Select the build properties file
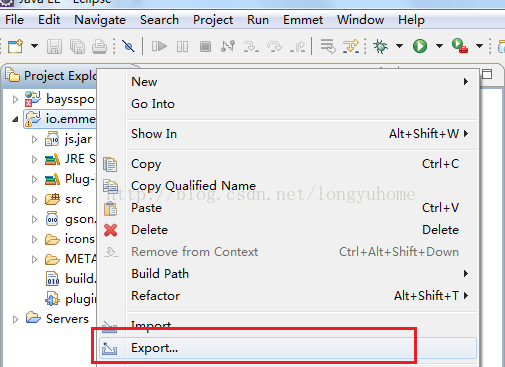The height and width of the screenshot is (367, 505). 70,279
